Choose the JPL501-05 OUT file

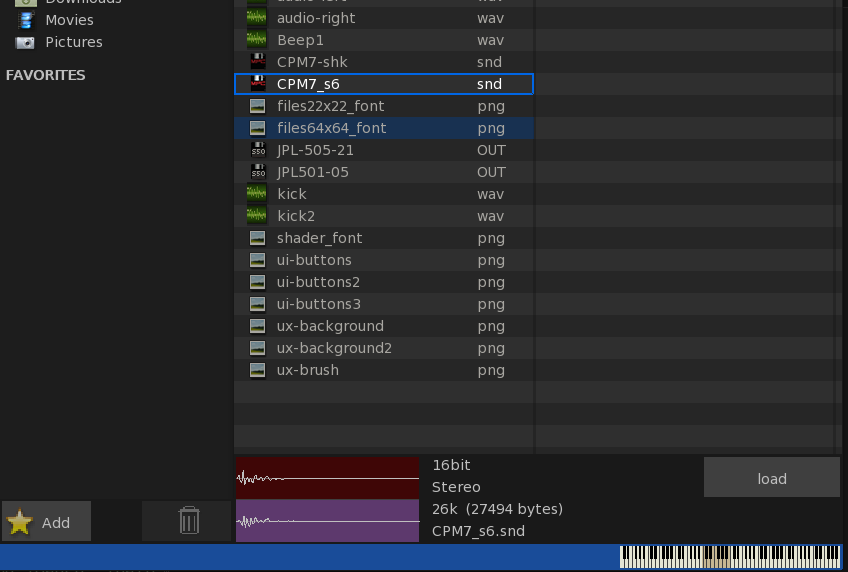(315, 172)
